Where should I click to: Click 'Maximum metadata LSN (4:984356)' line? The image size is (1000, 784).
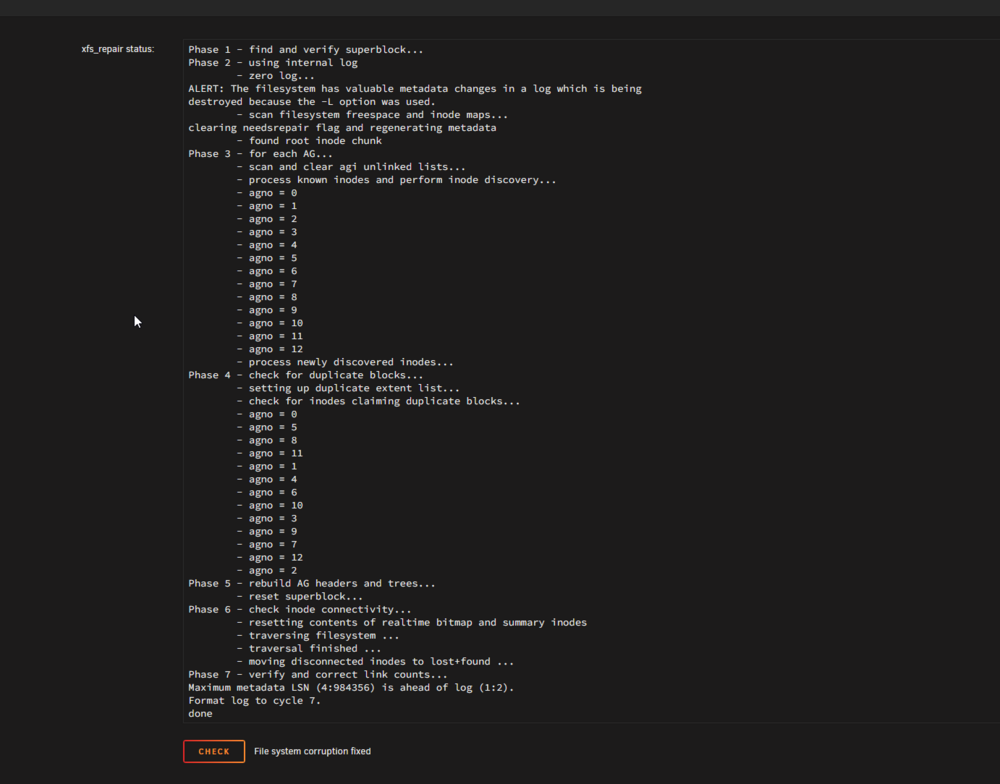click(351, 688)
